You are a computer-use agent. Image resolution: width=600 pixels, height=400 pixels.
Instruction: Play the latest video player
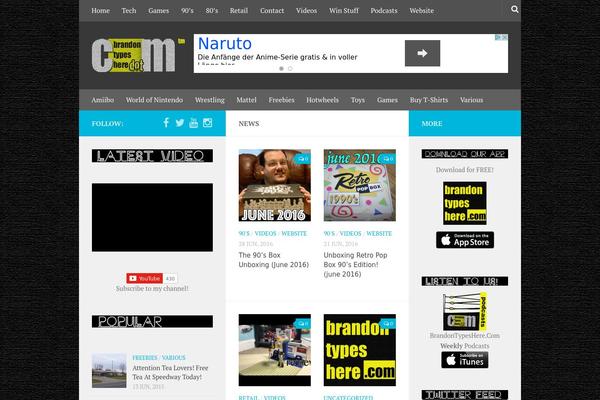click(x=152, y=217)
